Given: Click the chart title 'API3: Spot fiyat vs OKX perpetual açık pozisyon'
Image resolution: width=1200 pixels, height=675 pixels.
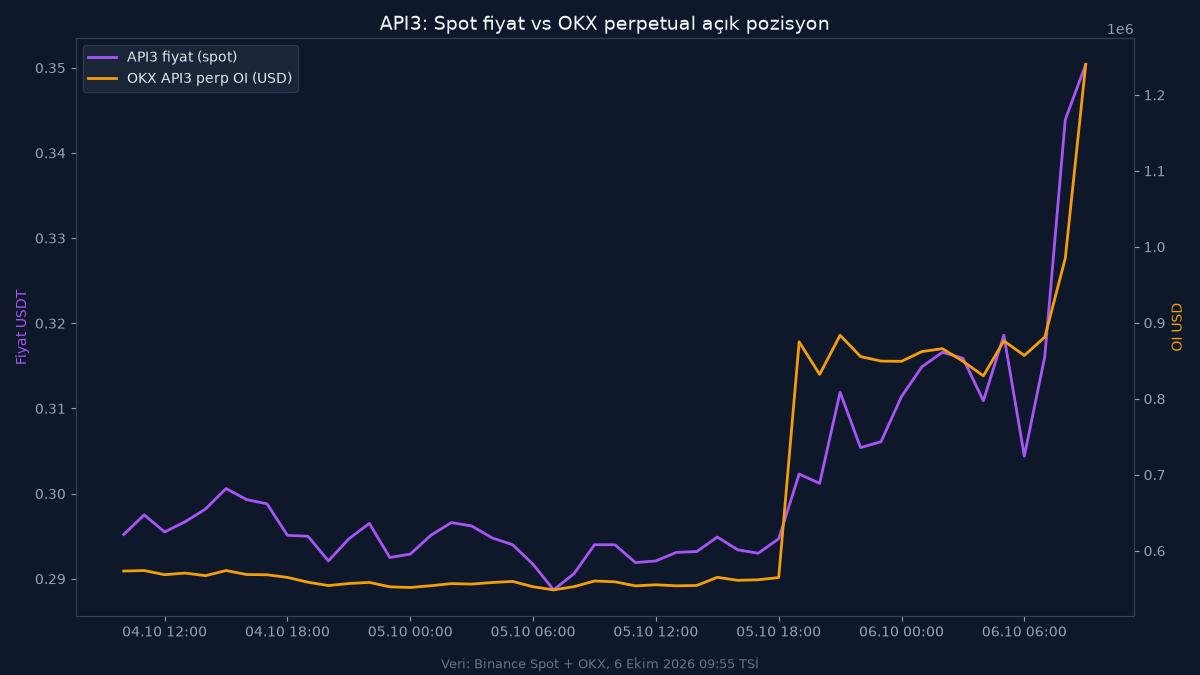Looking at the screenshot, I should (604, 23).
